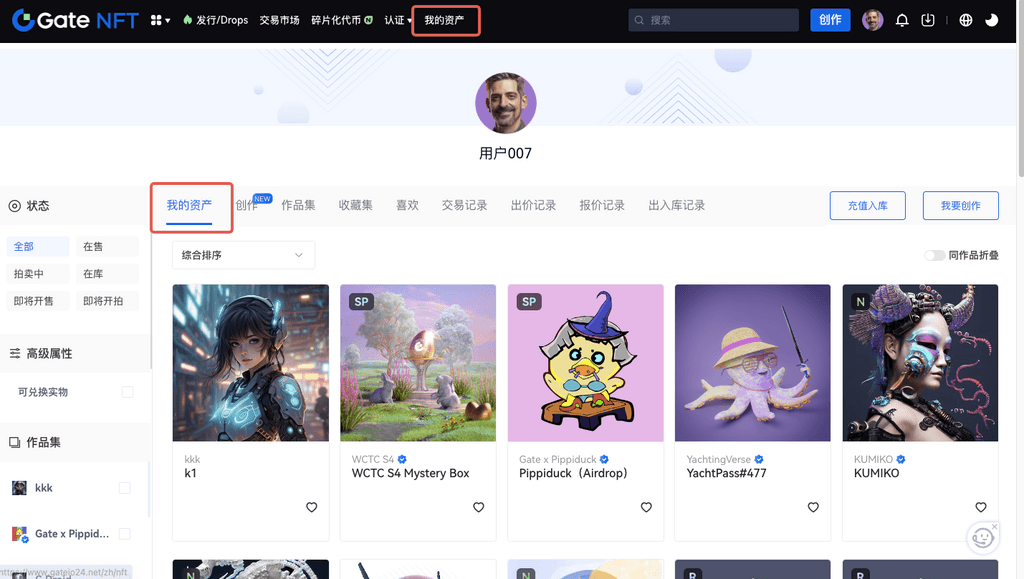Switch to the 交易记录 tab
The height and width of the screenshot is (579, 1024).
point(464,205)
